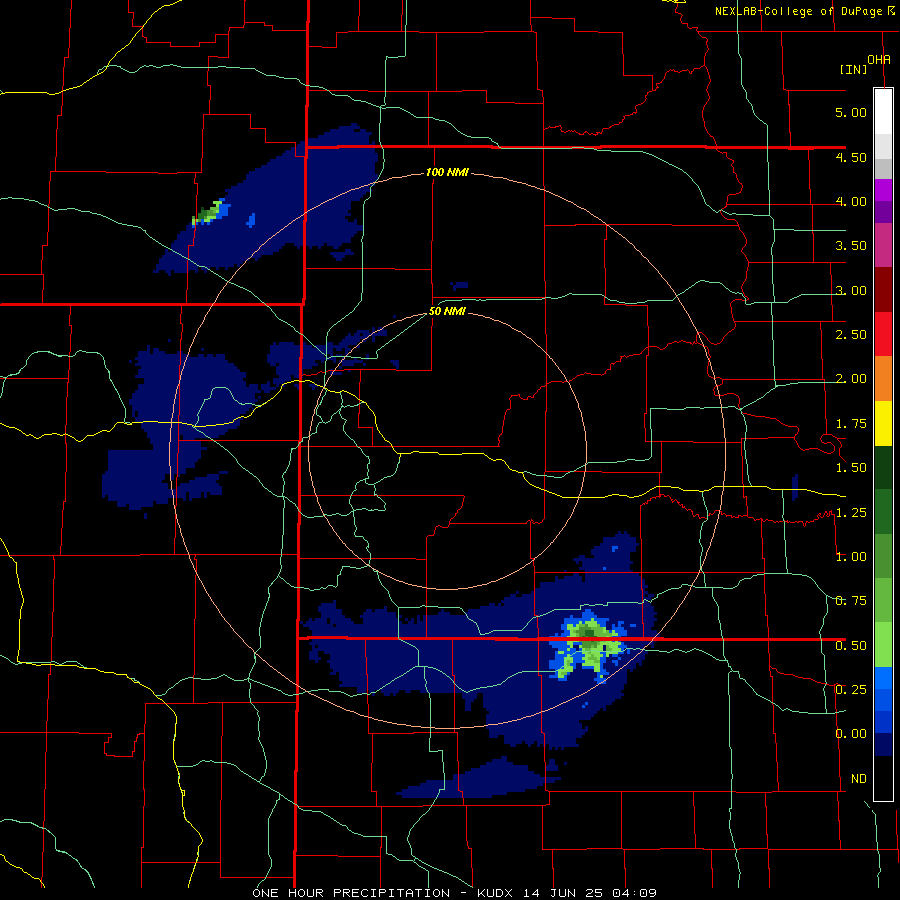Click the NEXLAB-College of DuPage label
Viewport: 900px width, 900px height.
pos(798,11)
